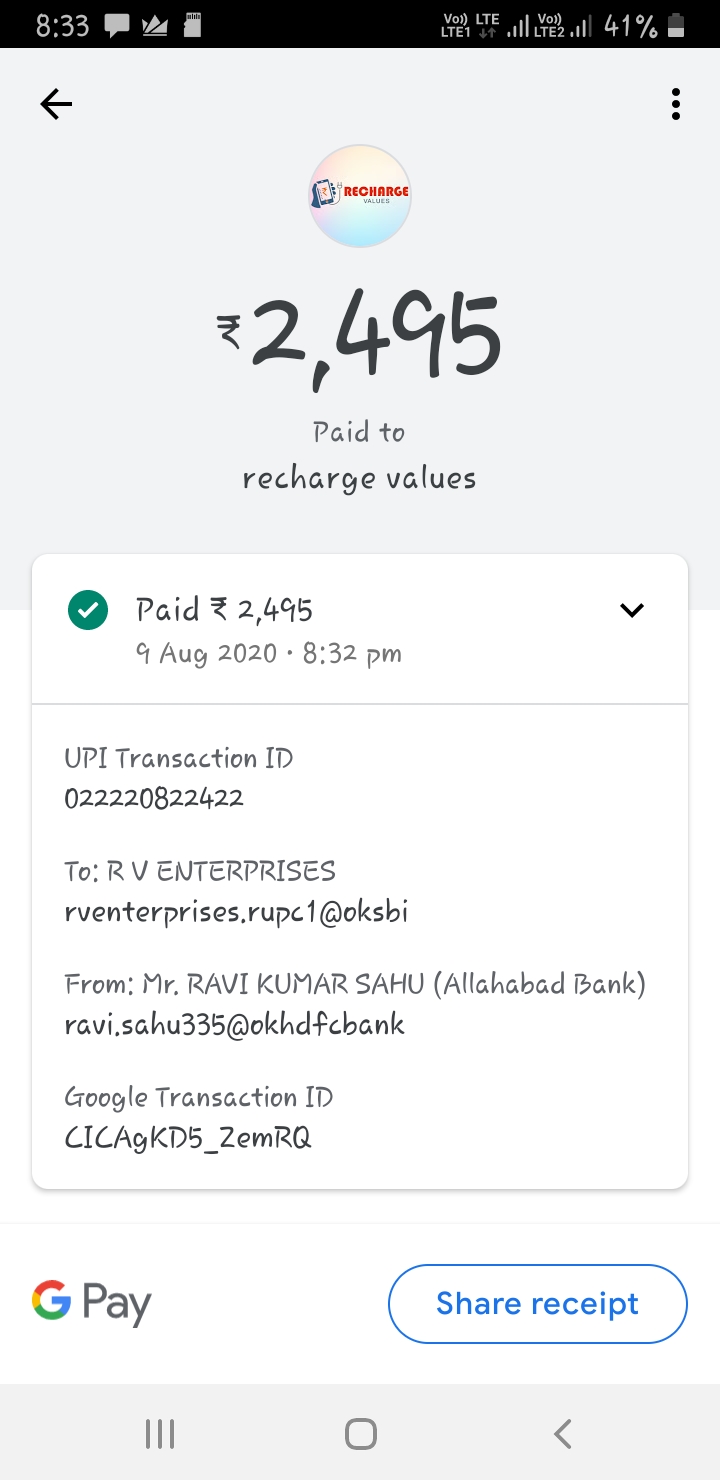
Task: Tap the Google Transaction ID value
Action: 188,1138
